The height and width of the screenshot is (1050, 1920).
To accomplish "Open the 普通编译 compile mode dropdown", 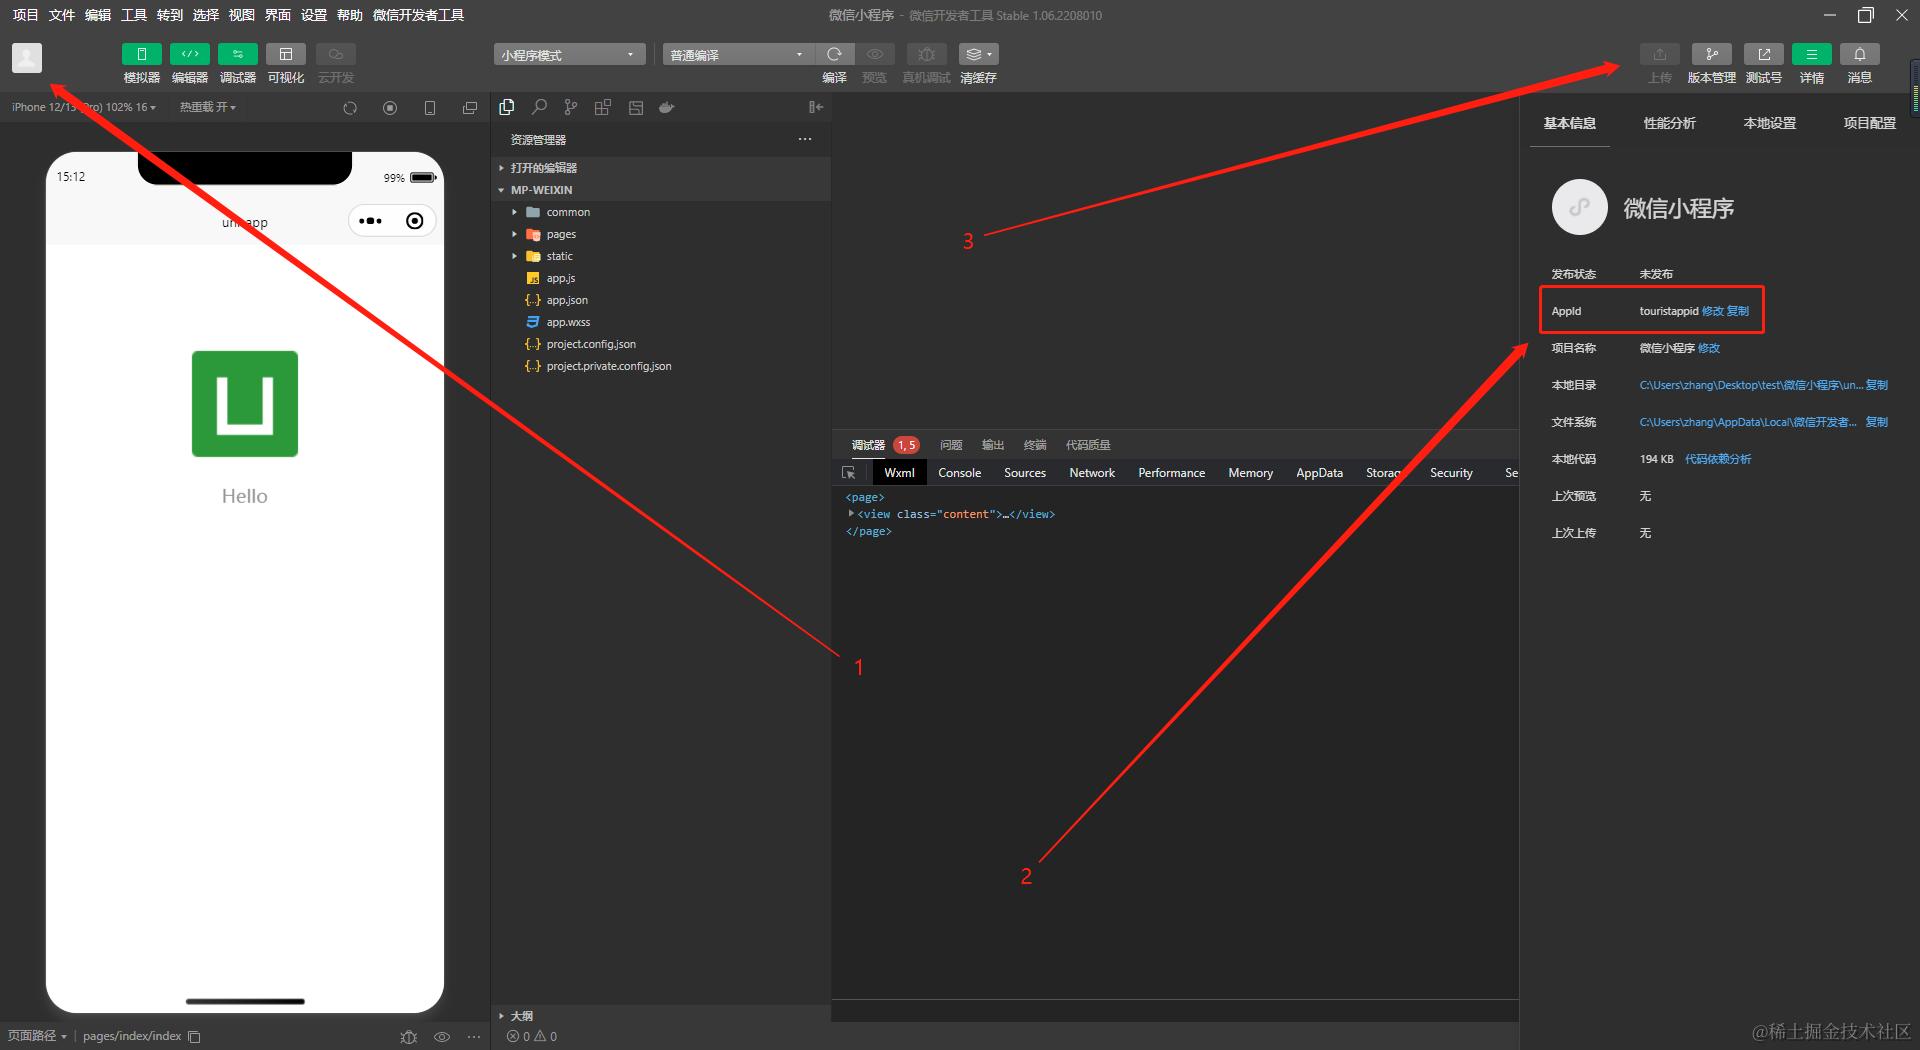I will pyautogui.click(x=737, y=54).
